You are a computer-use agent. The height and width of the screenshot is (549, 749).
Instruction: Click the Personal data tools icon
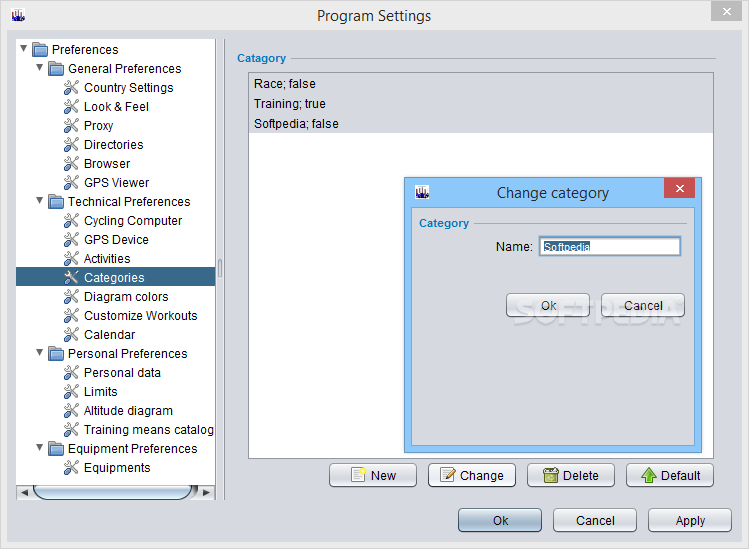[x=71, y=372]
